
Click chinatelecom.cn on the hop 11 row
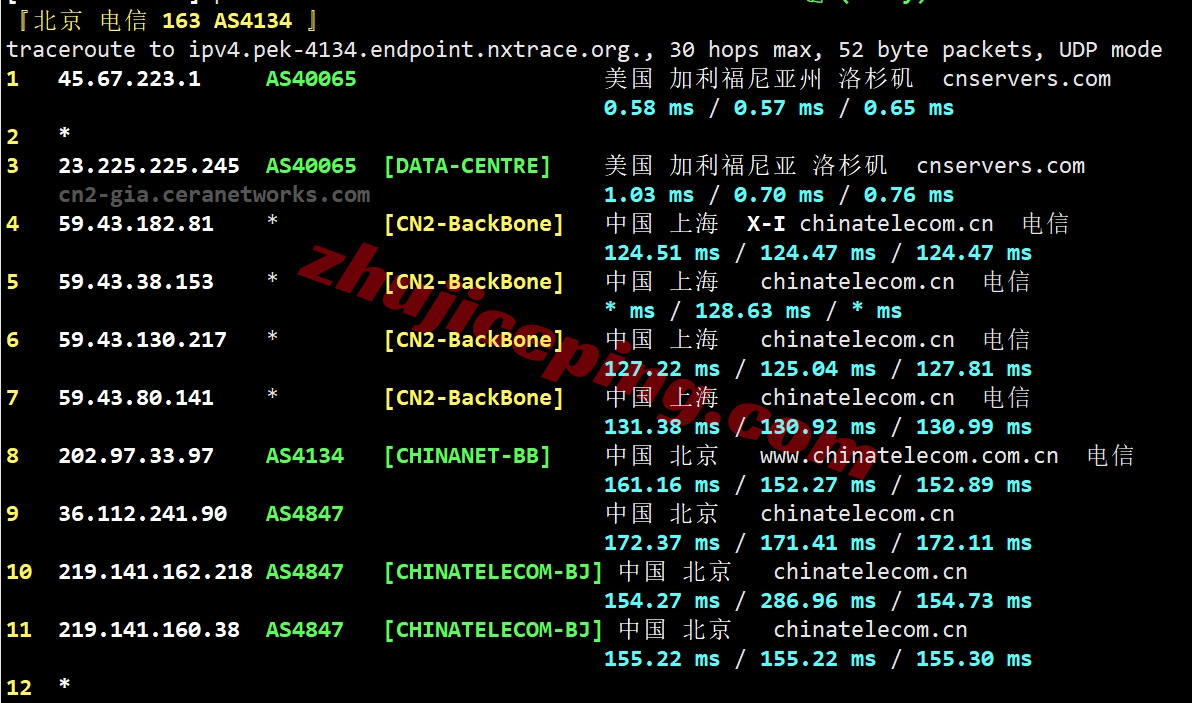[870, 630]
